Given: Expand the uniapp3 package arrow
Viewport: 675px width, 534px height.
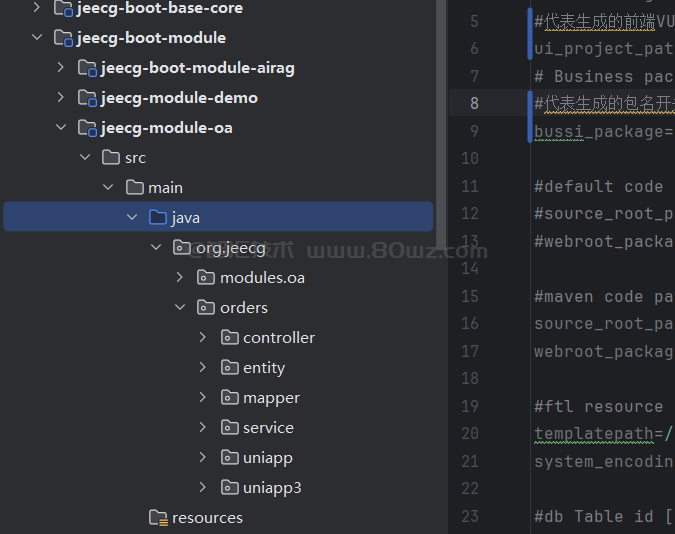Looking at the screenshot, I should tap(203, 487).
